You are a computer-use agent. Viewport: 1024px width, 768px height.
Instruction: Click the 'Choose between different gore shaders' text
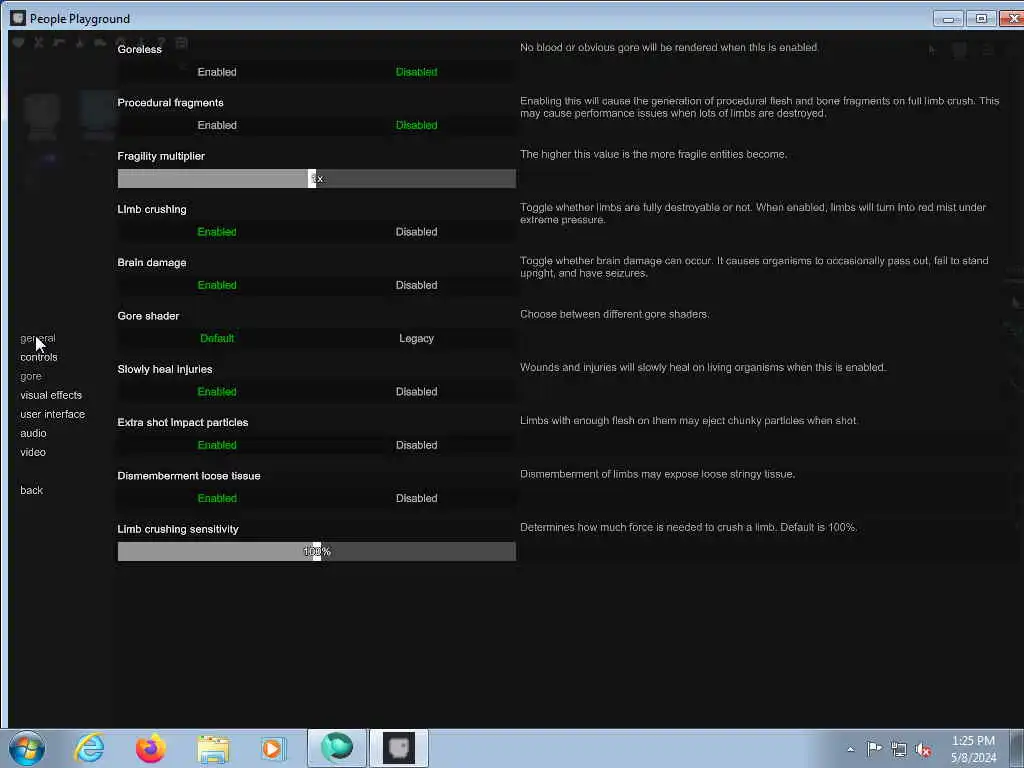pos(615,314)
